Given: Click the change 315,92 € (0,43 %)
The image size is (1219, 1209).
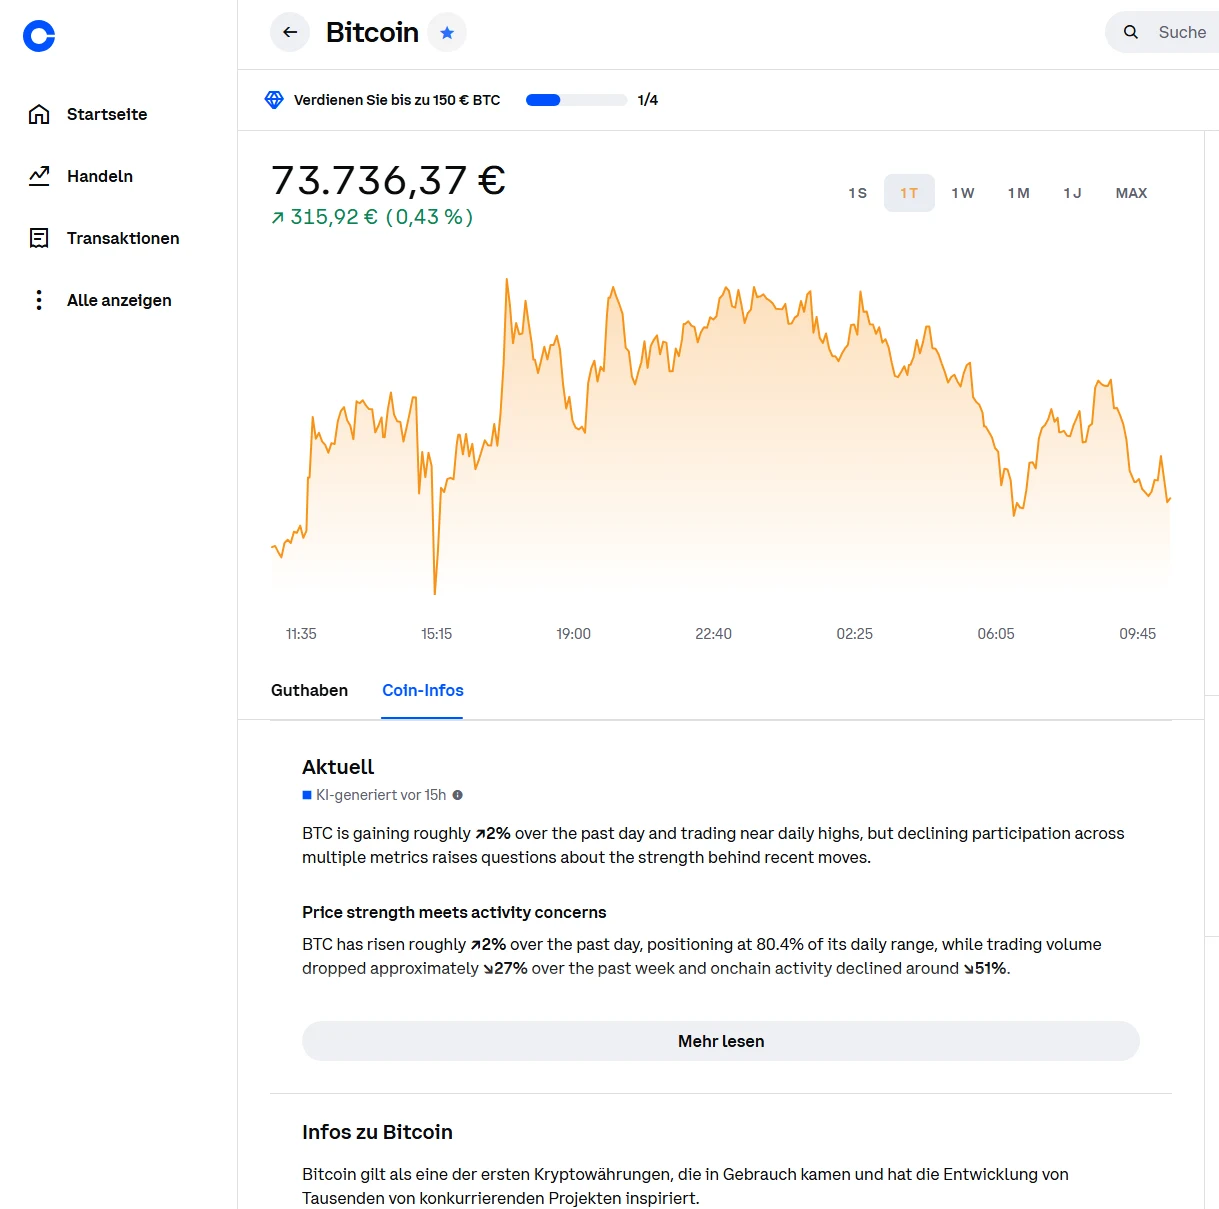Looking at the screenshot, I should [372, 217].
